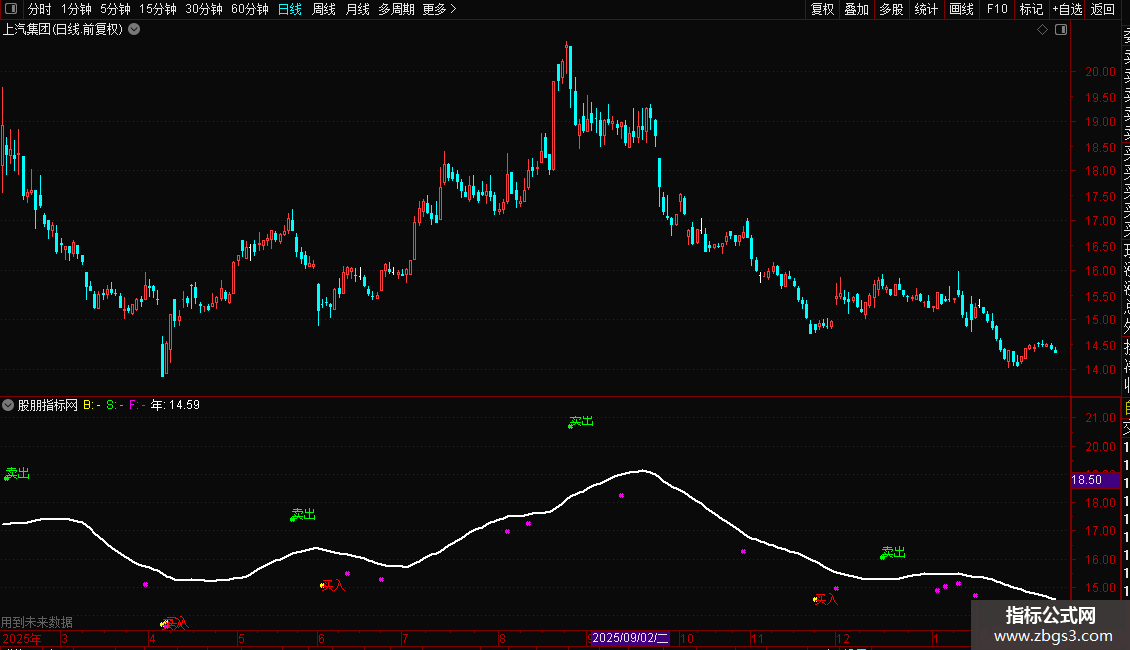The height and width of the screenshot is (650, 1130).
Task: Activate the 画线 drawing tool
Action: [961, 9]
